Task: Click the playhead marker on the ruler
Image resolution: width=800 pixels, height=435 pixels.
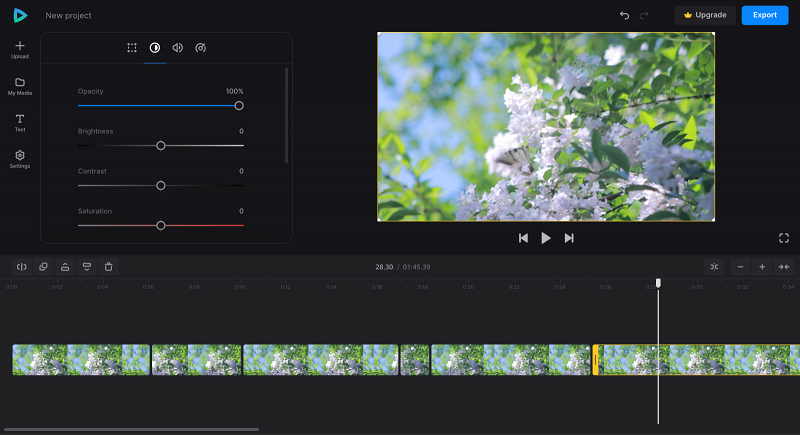Action: point(658,283)
